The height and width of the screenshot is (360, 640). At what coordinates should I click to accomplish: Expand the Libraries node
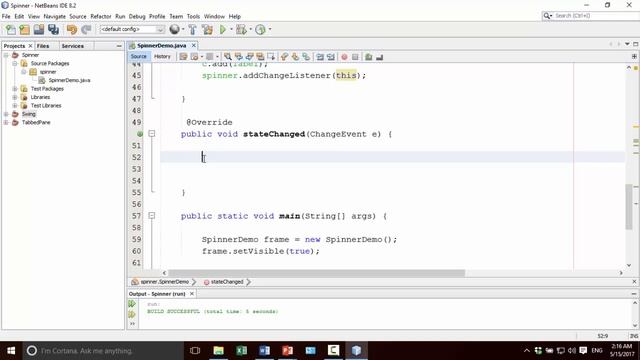pyautogui.click(x=15, y=97)
